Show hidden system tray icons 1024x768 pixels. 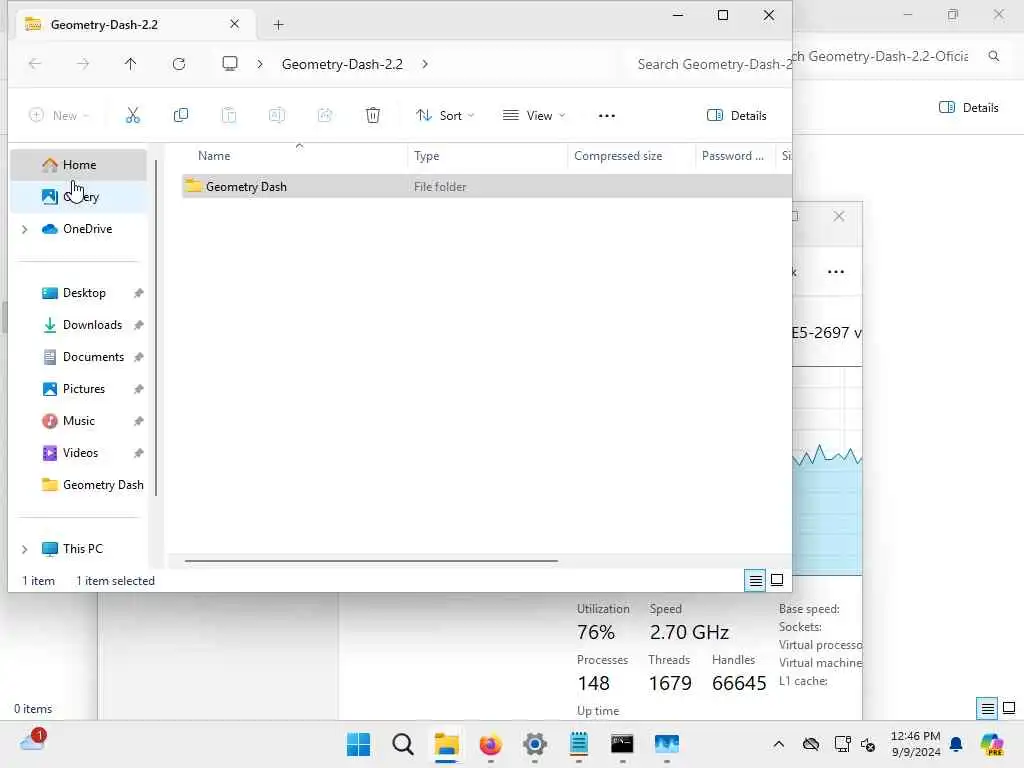coord(778,744)
